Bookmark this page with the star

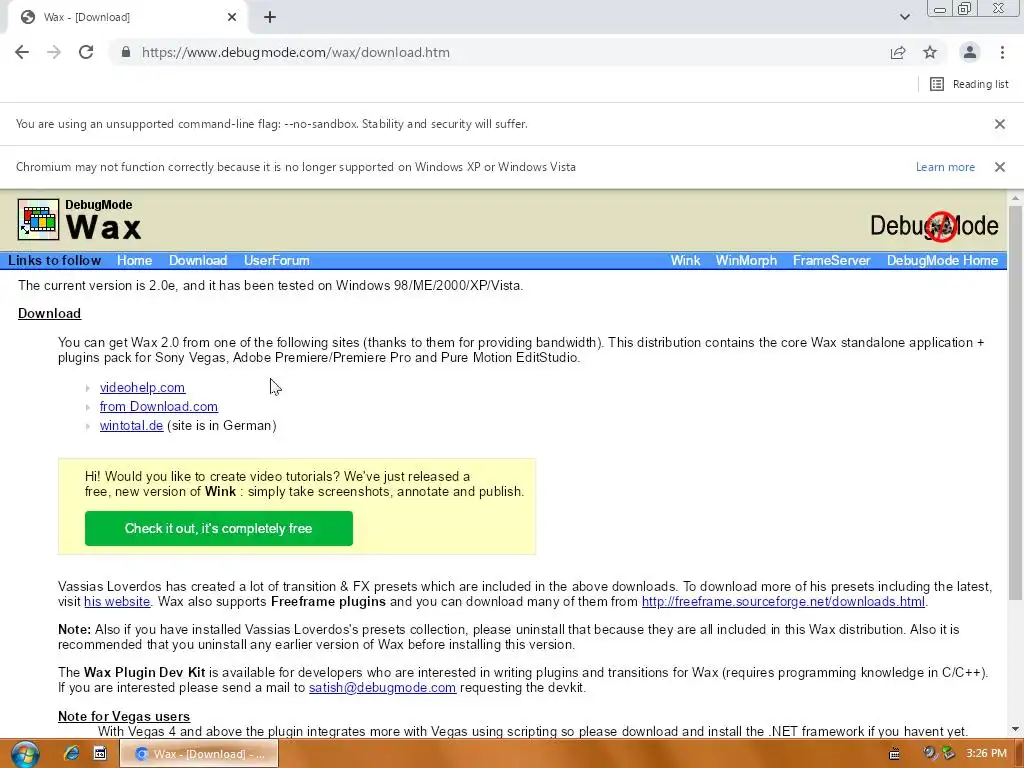[x=930, y=52]
